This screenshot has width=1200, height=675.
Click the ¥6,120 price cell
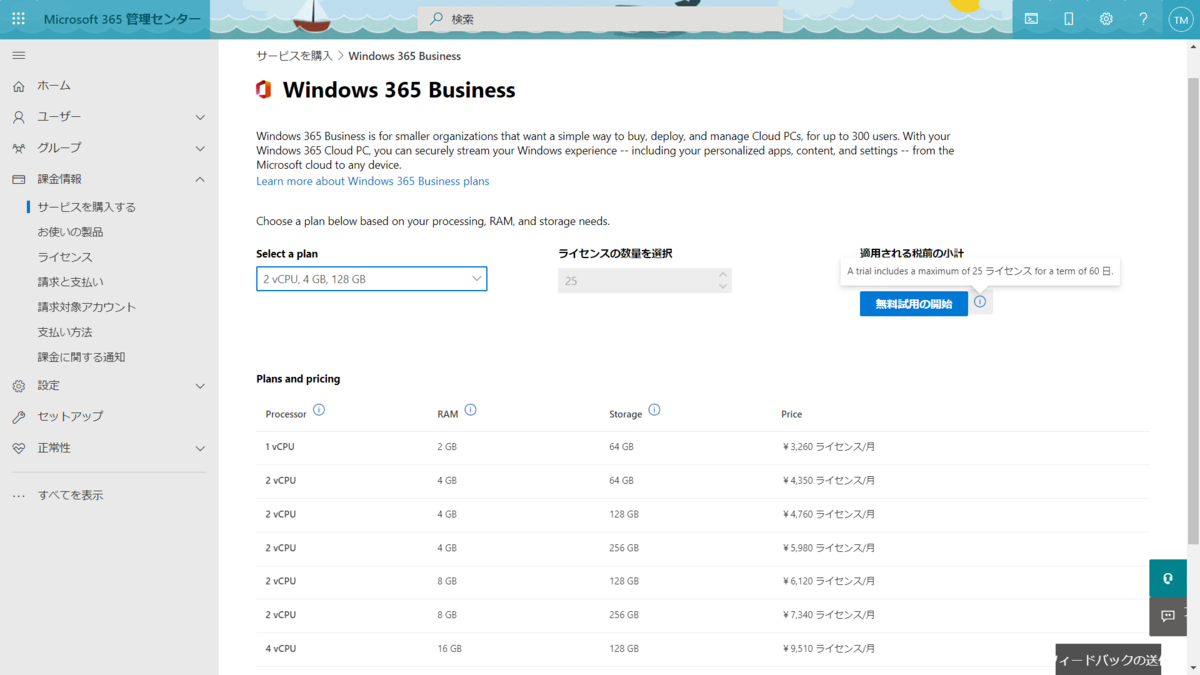[x=828, y=581]
